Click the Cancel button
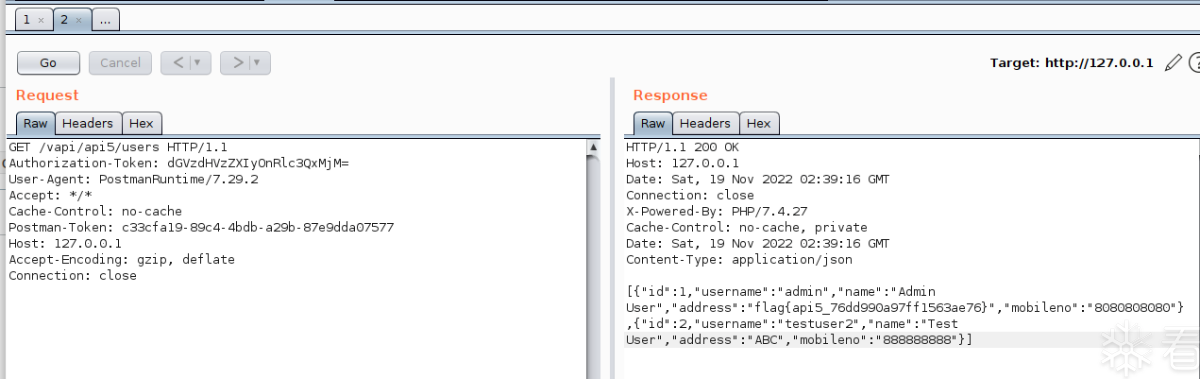 tap(120, 62)
